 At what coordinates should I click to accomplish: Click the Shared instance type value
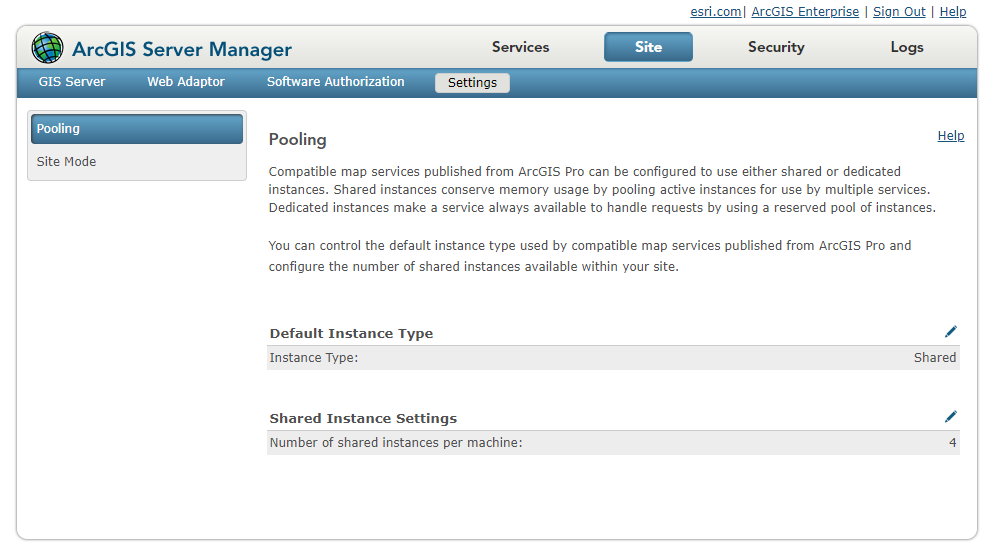click(935, 358)
